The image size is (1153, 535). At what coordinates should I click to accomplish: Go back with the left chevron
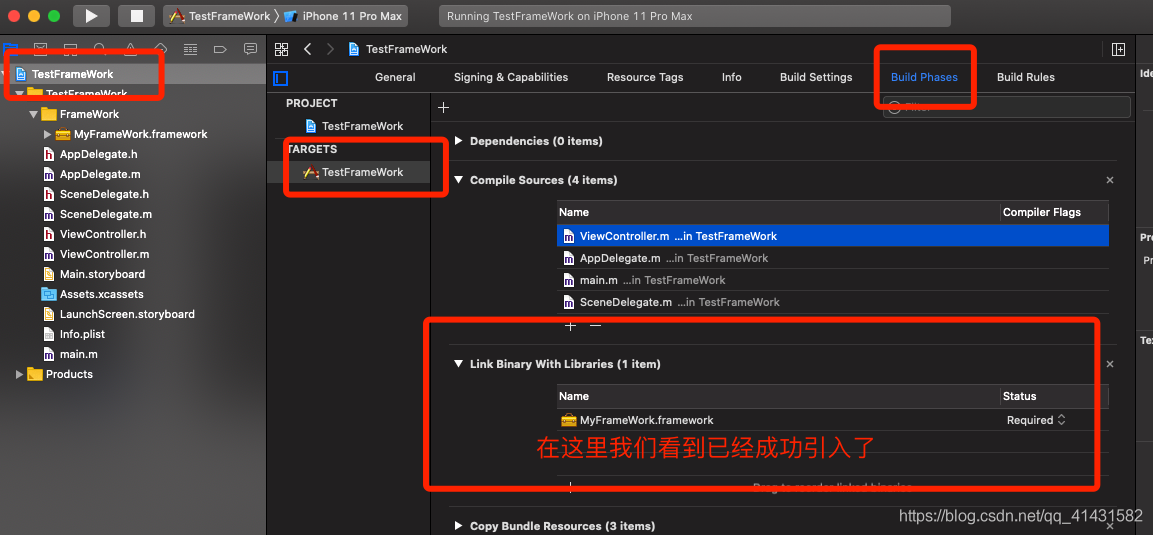(x=307, y=49)
